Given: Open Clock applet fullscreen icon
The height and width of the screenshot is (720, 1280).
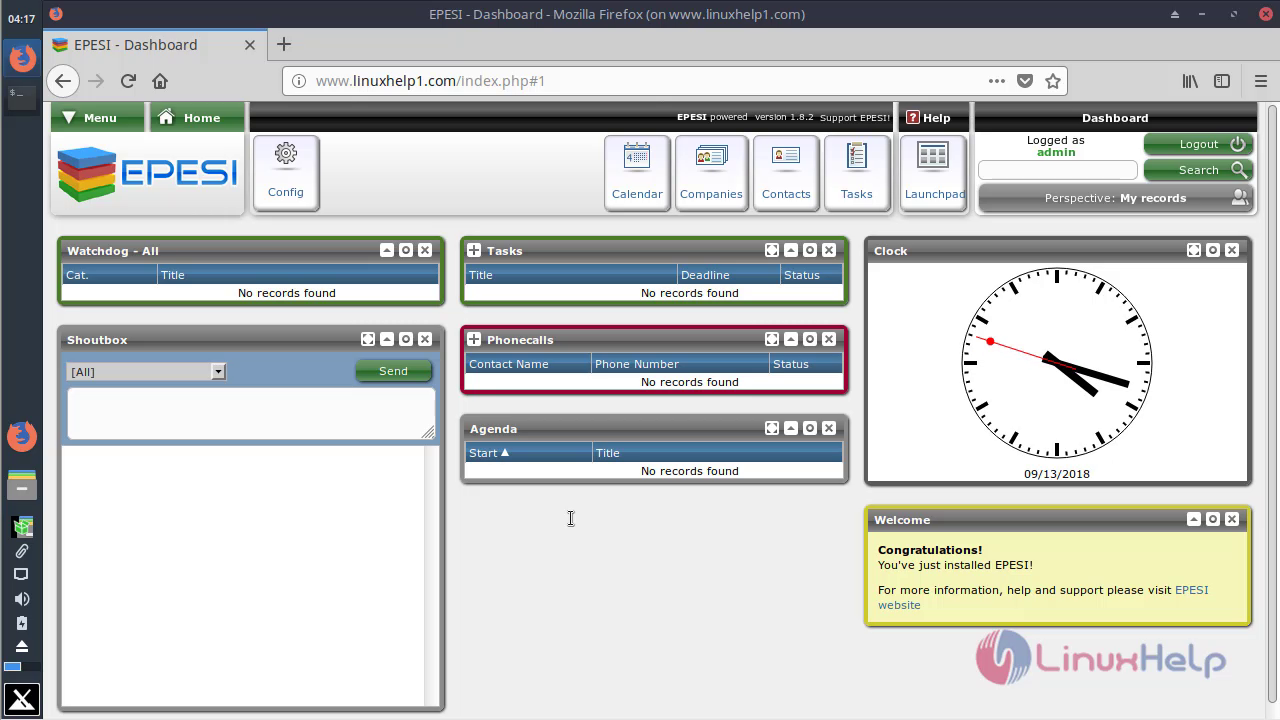Looking at the screenshot, I should click(x=1194, y=250).
